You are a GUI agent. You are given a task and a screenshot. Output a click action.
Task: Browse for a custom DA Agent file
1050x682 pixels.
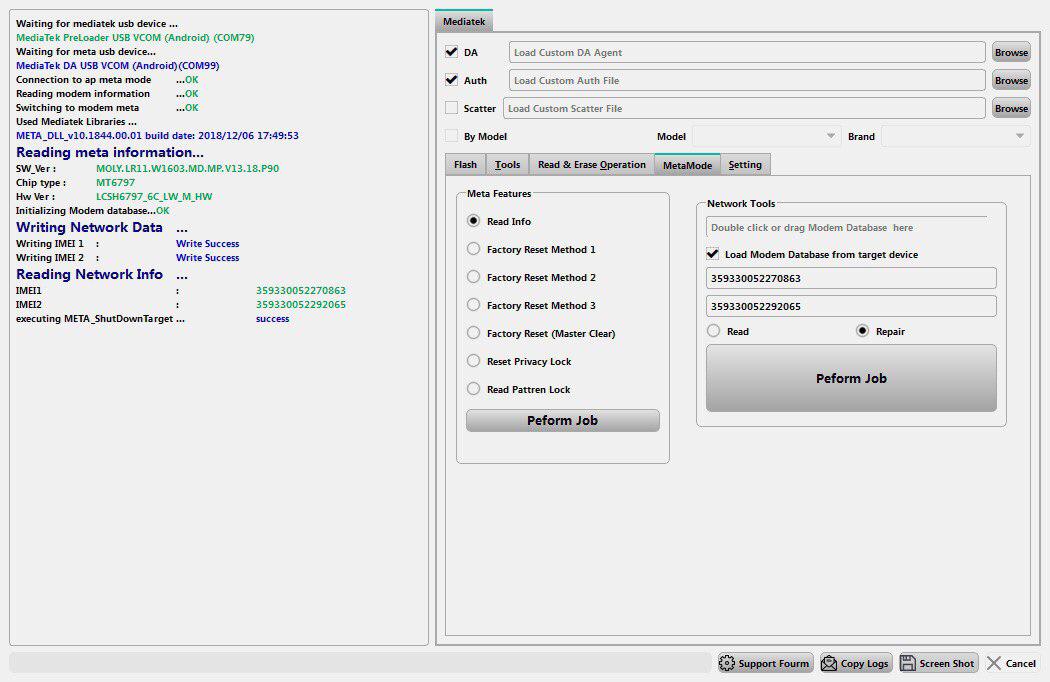point(1011,52)
